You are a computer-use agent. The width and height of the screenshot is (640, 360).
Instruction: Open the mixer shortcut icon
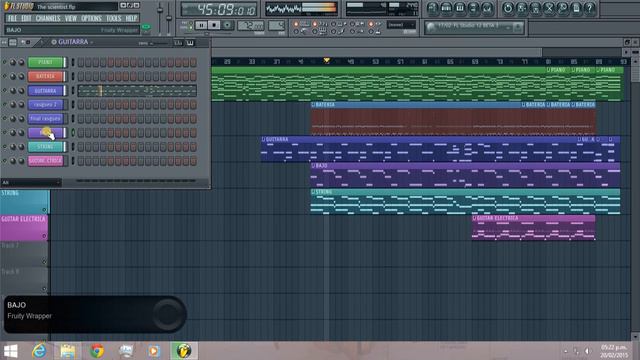pos(487,8)
